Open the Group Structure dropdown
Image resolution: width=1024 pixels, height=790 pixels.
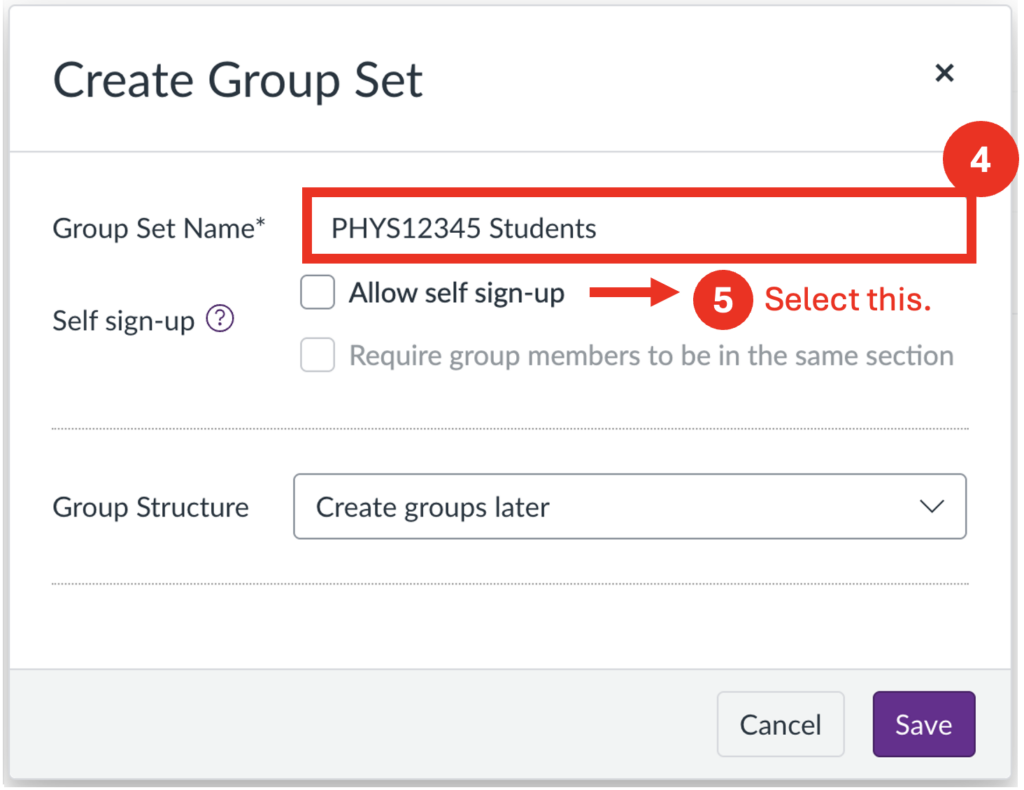(x=630, y=507)
